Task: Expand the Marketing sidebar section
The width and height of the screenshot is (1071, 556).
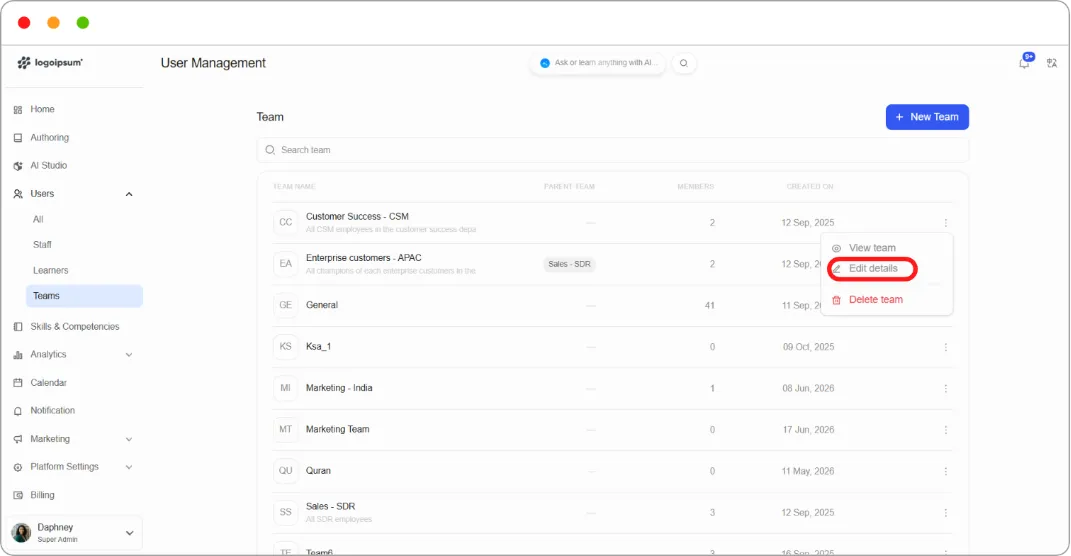Action: [129, 439]
